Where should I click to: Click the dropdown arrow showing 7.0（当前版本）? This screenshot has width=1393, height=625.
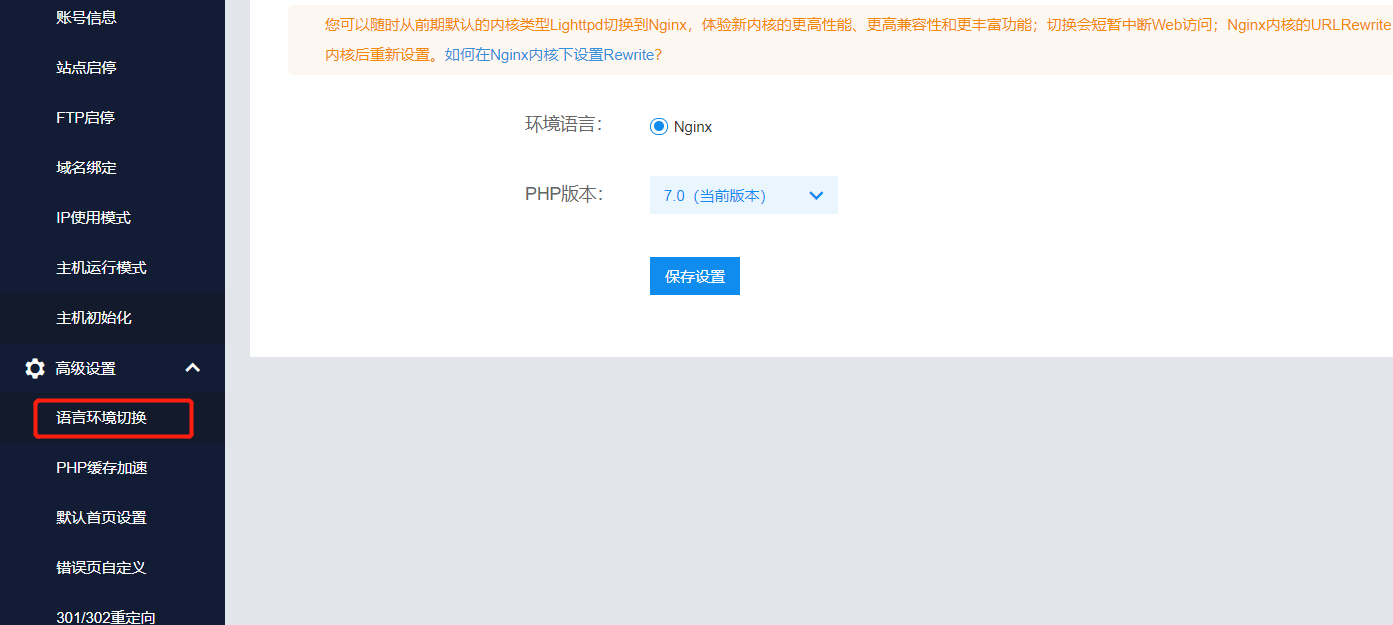(x=818, y=195)
